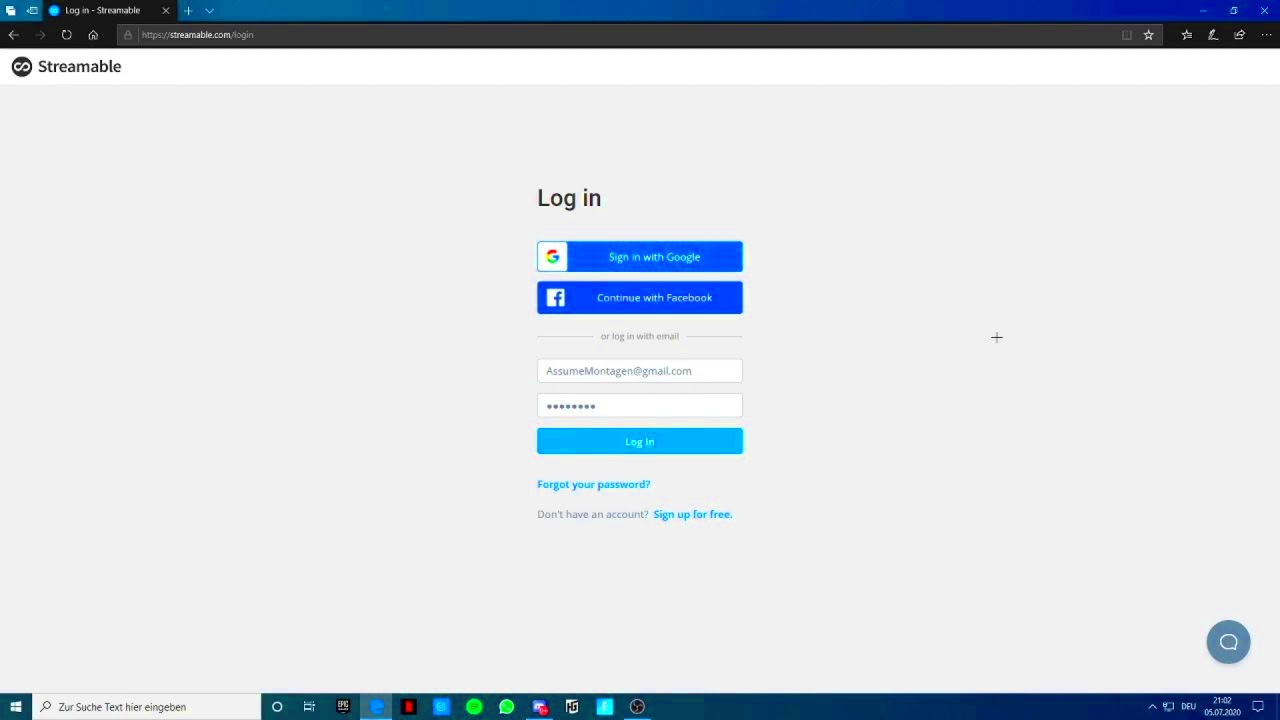Add notes with pen icon
This screenshot has width=1280, height=720.
coord(1213,35)
